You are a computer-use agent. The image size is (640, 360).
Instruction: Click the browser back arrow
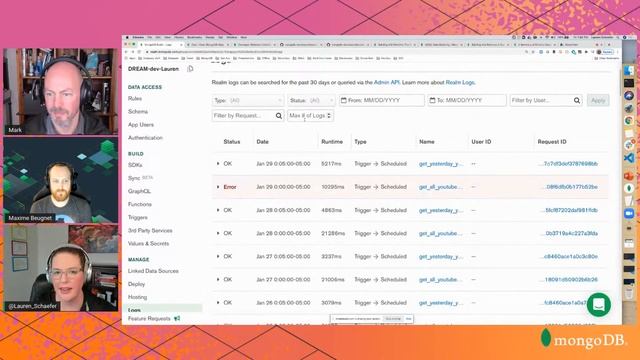click(127, 52)
